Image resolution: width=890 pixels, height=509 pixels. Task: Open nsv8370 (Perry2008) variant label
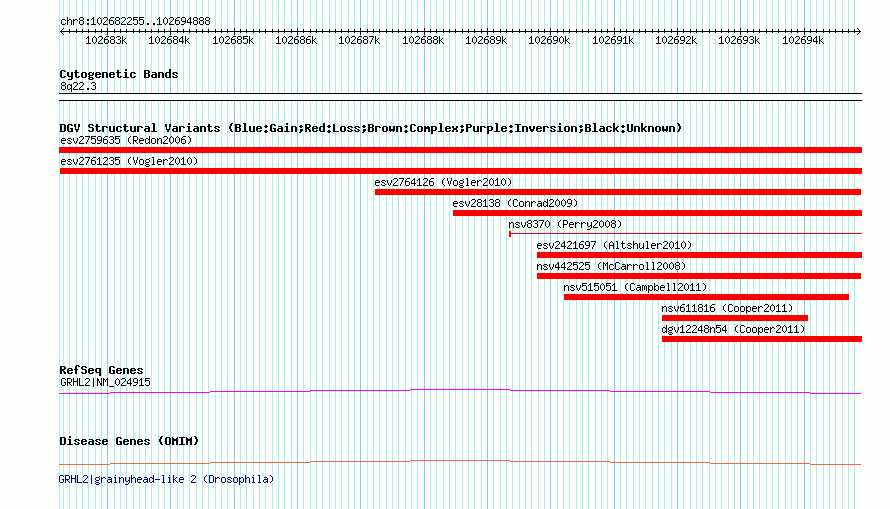(x=565, y=224)
